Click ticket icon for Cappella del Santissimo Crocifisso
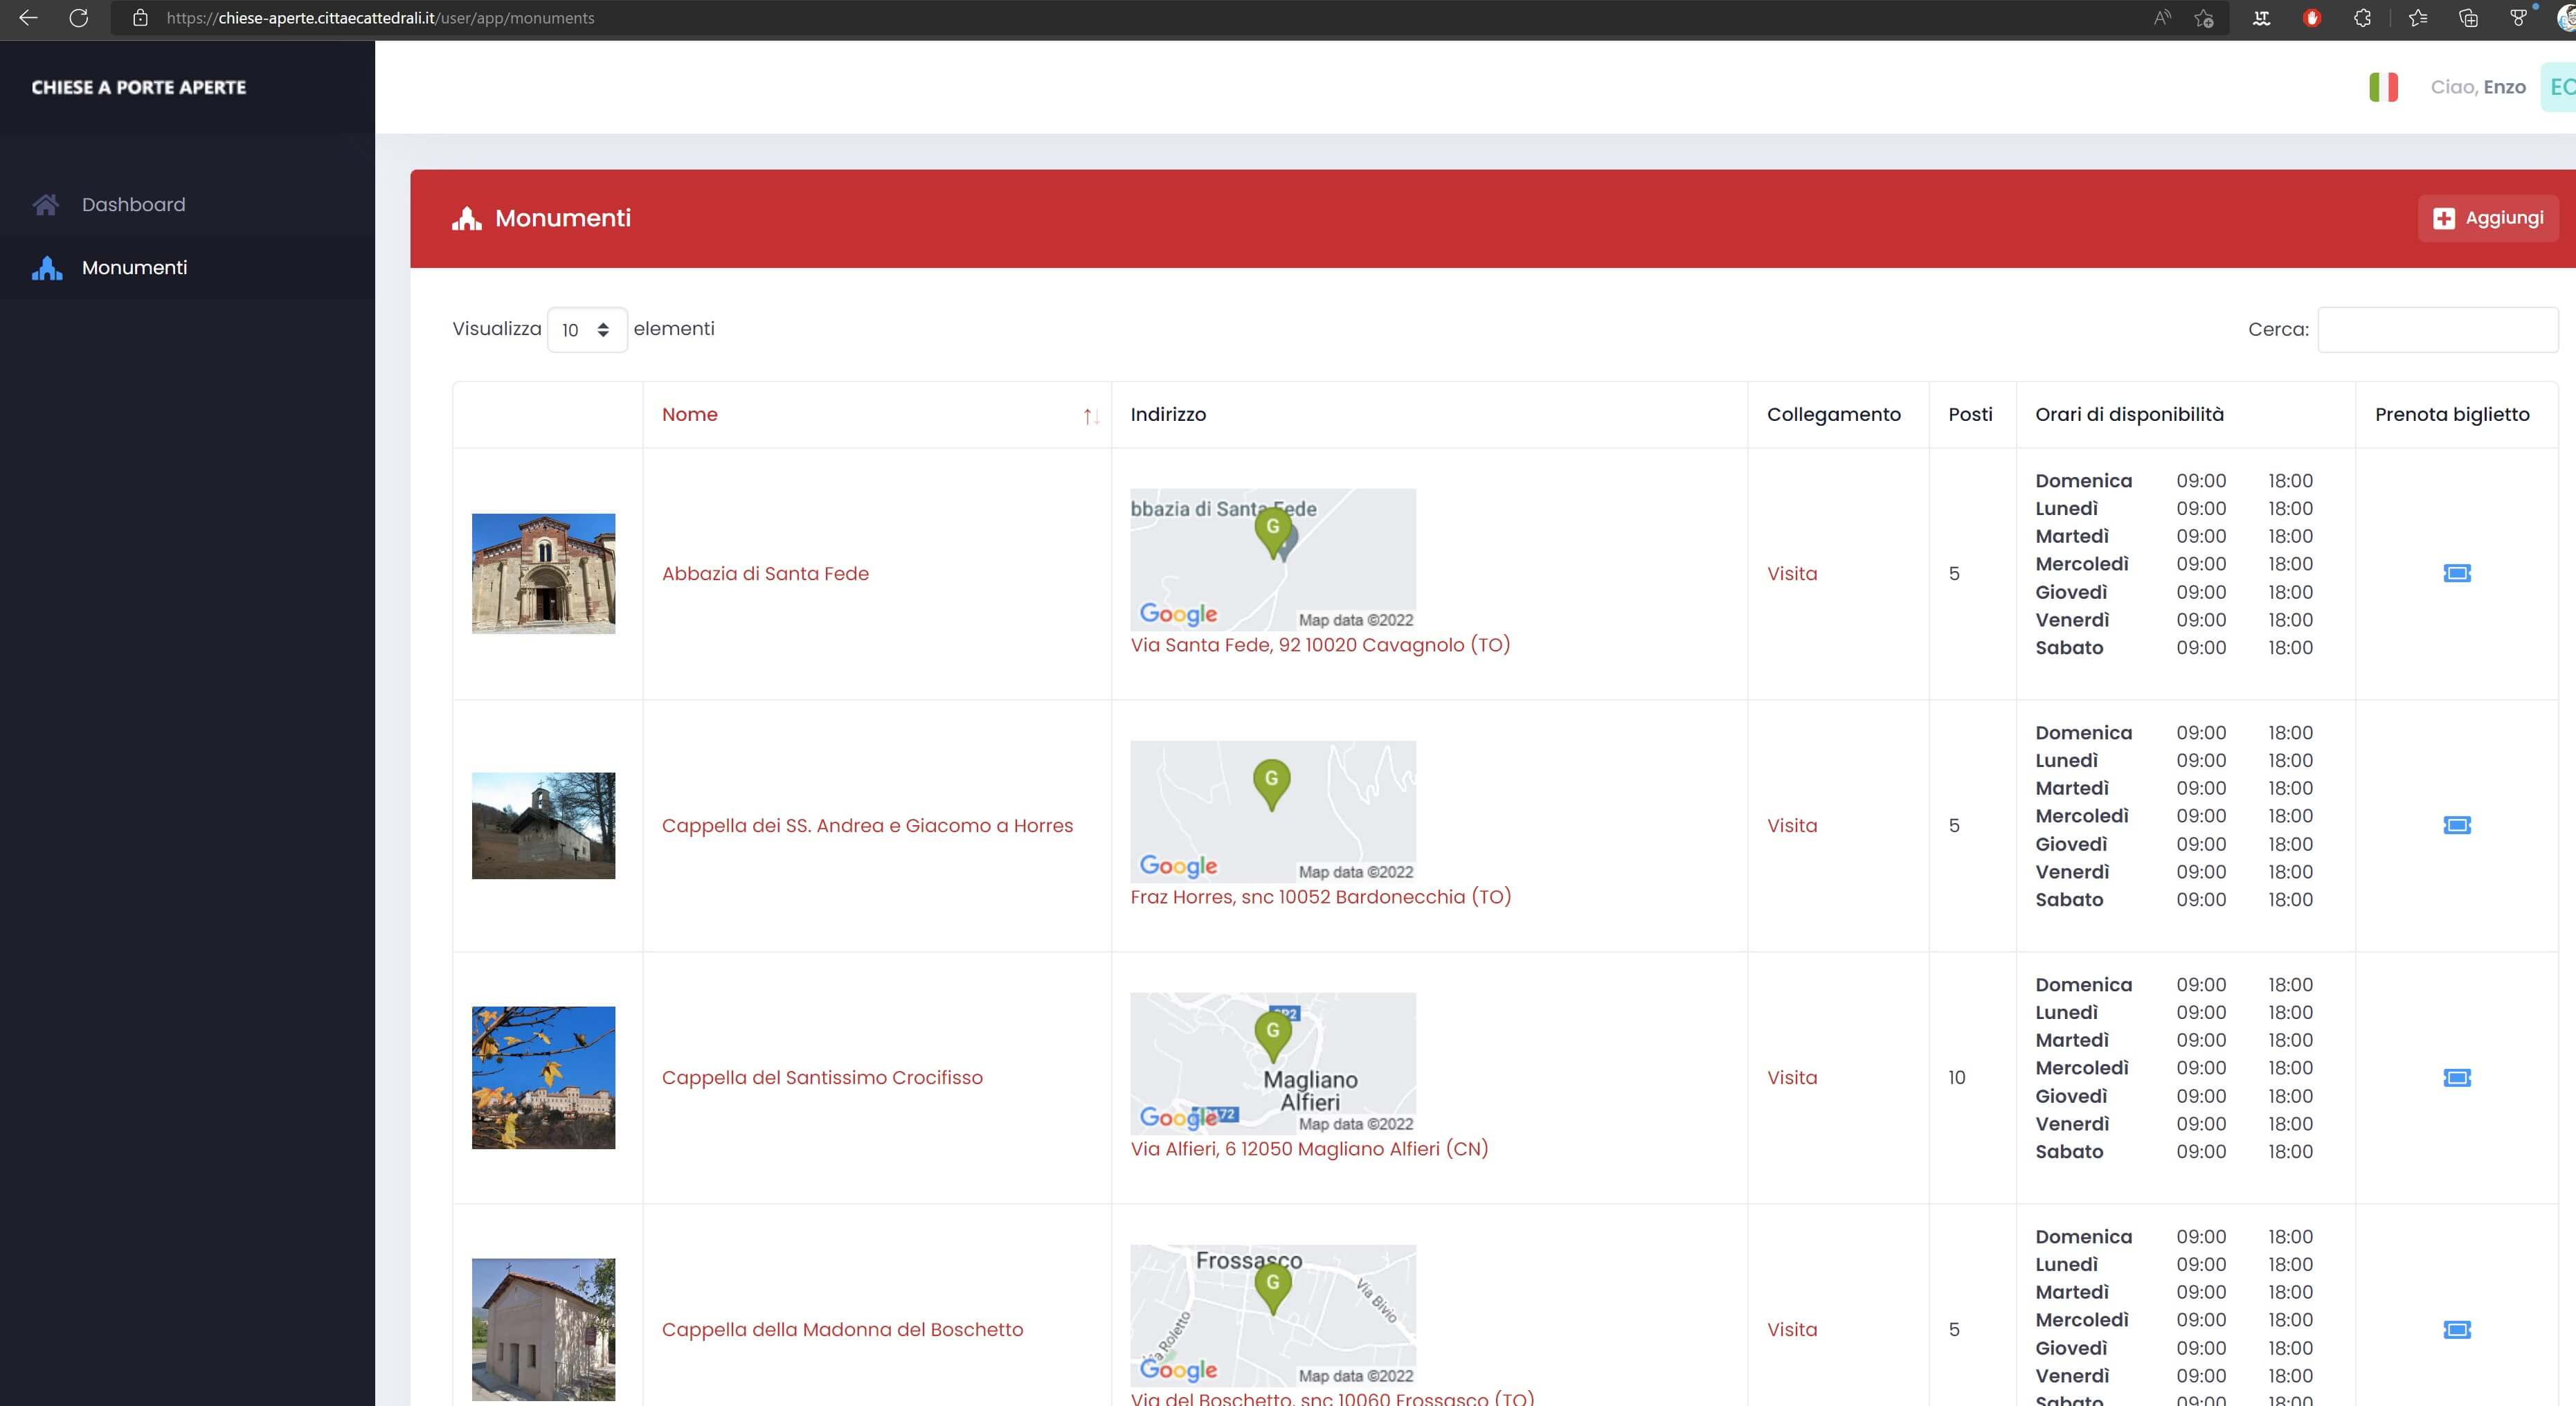 (x=2456, y=1077)
